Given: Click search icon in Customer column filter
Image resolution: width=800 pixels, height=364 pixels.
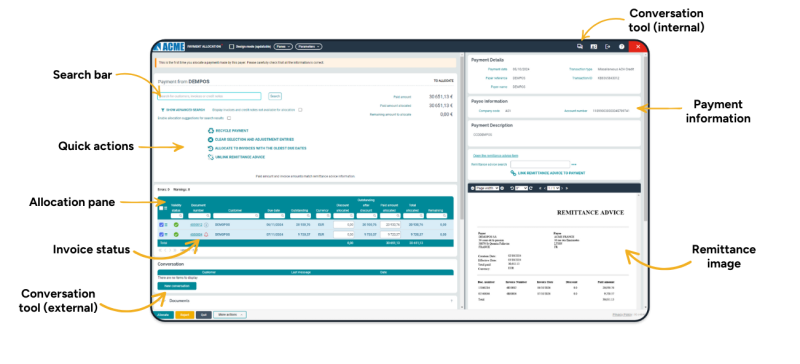Looking at the screenshot, I should coord(257,215).
